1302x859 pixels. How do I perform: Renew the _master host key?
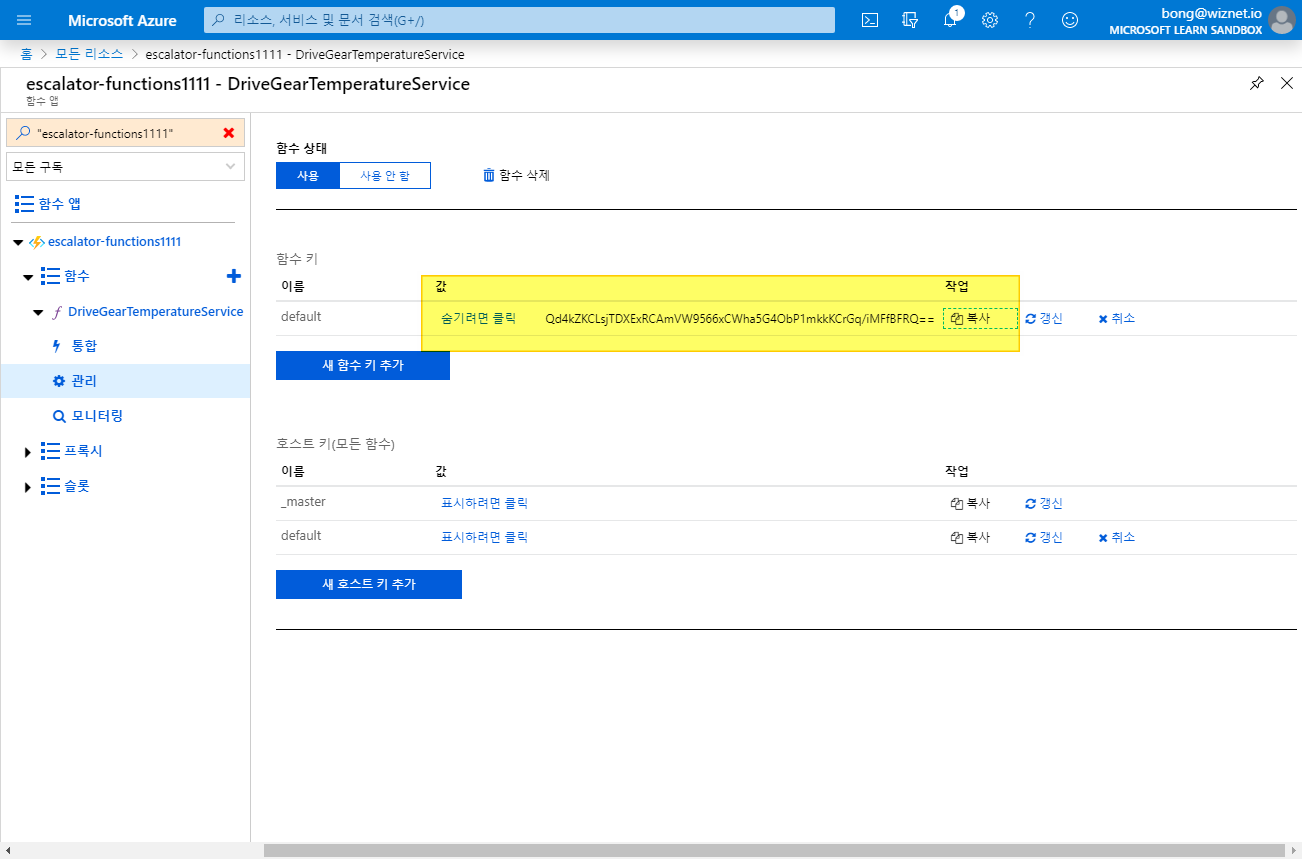click(1044, 504)
